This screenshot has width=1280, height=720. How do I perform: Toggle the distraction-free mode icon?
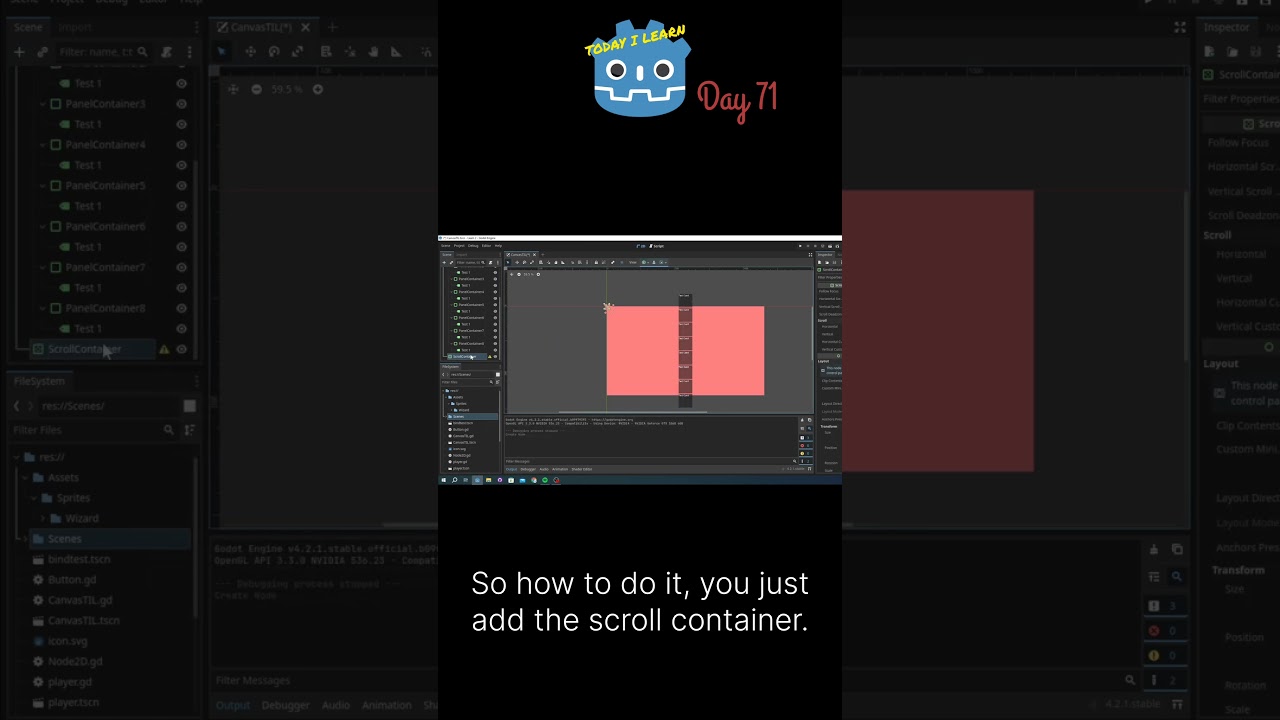1180,27
